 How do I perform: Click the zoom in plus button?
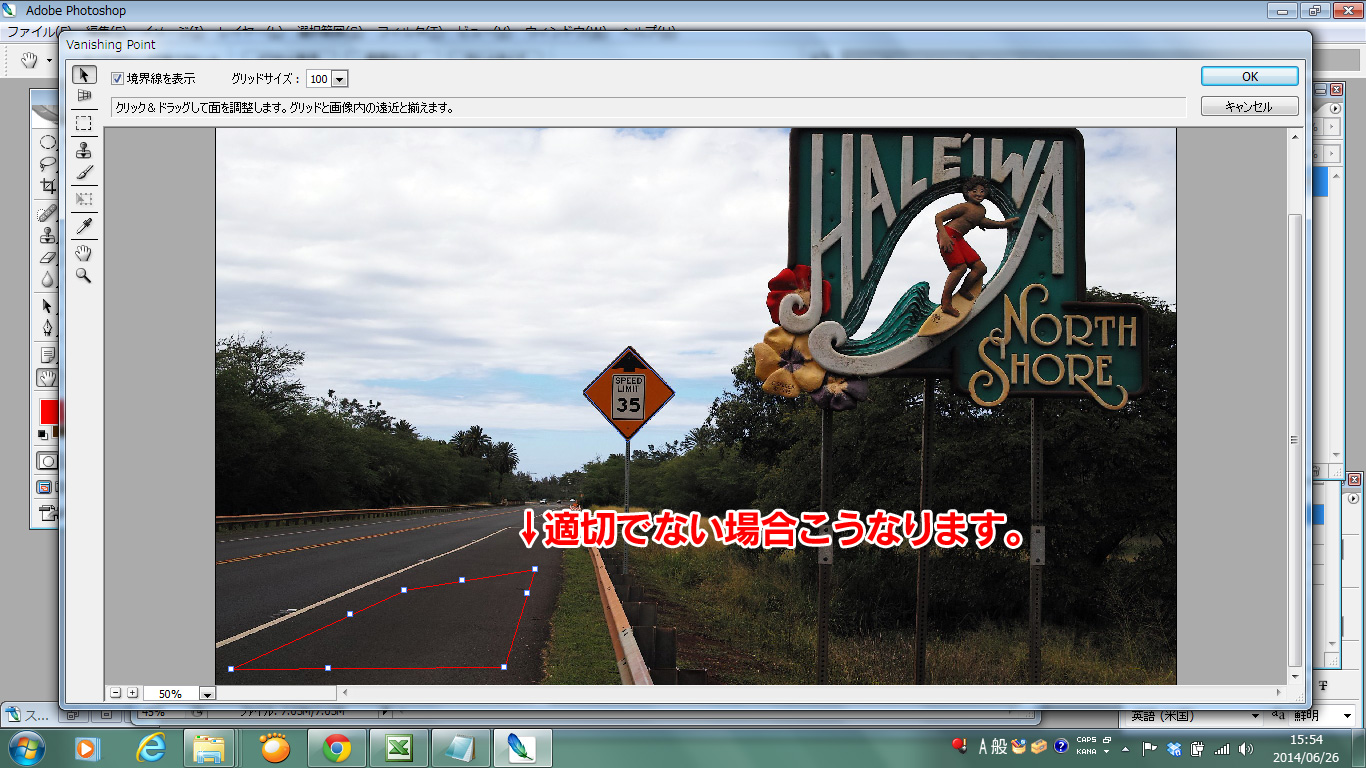(132, 693)
